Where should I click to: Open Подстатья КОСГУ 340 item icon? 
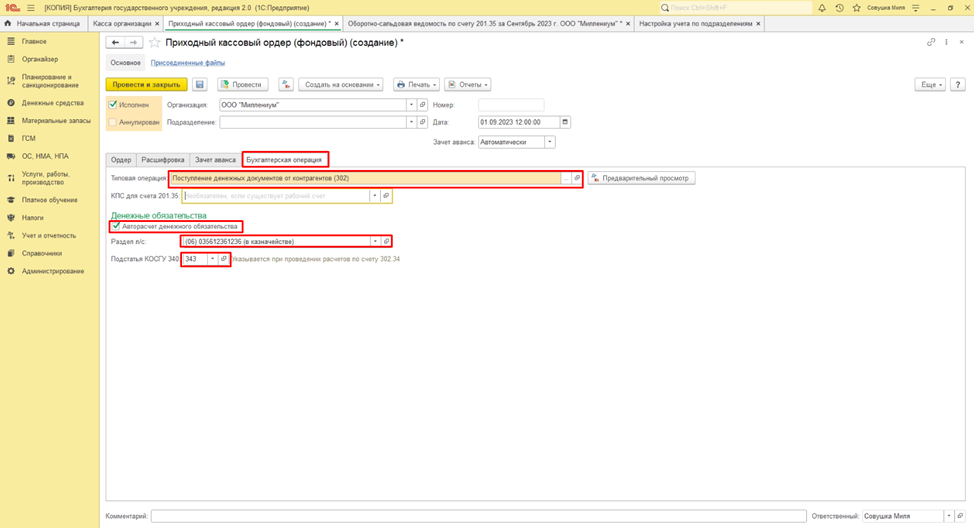click(x=224, y=259)
